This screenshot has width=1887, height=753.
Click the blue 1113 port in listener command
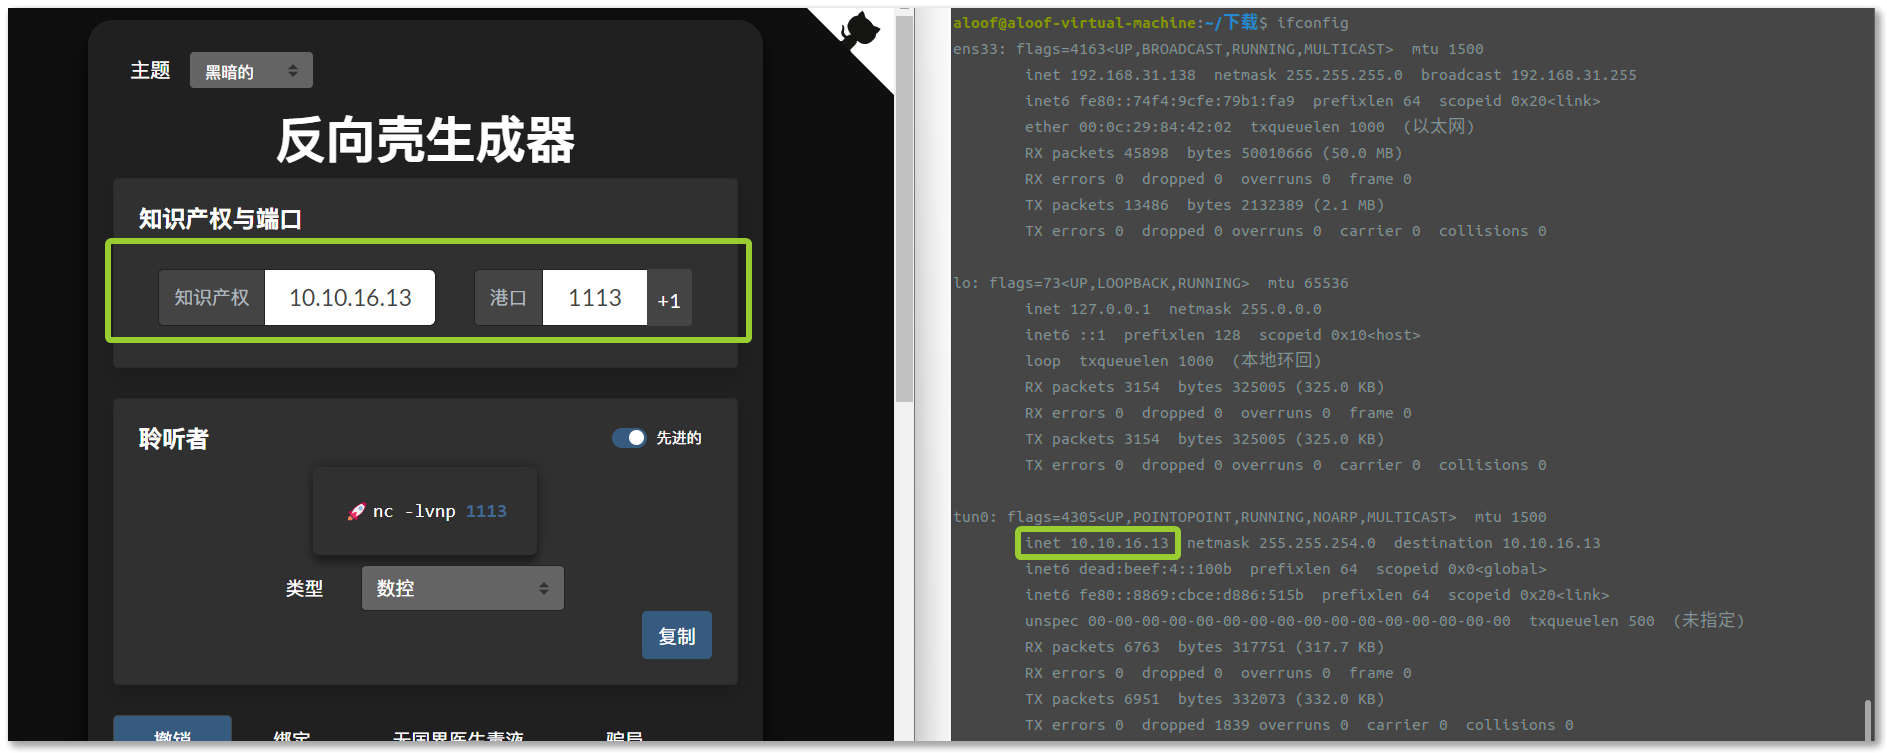pyautogui.click(x=486, y=512)
